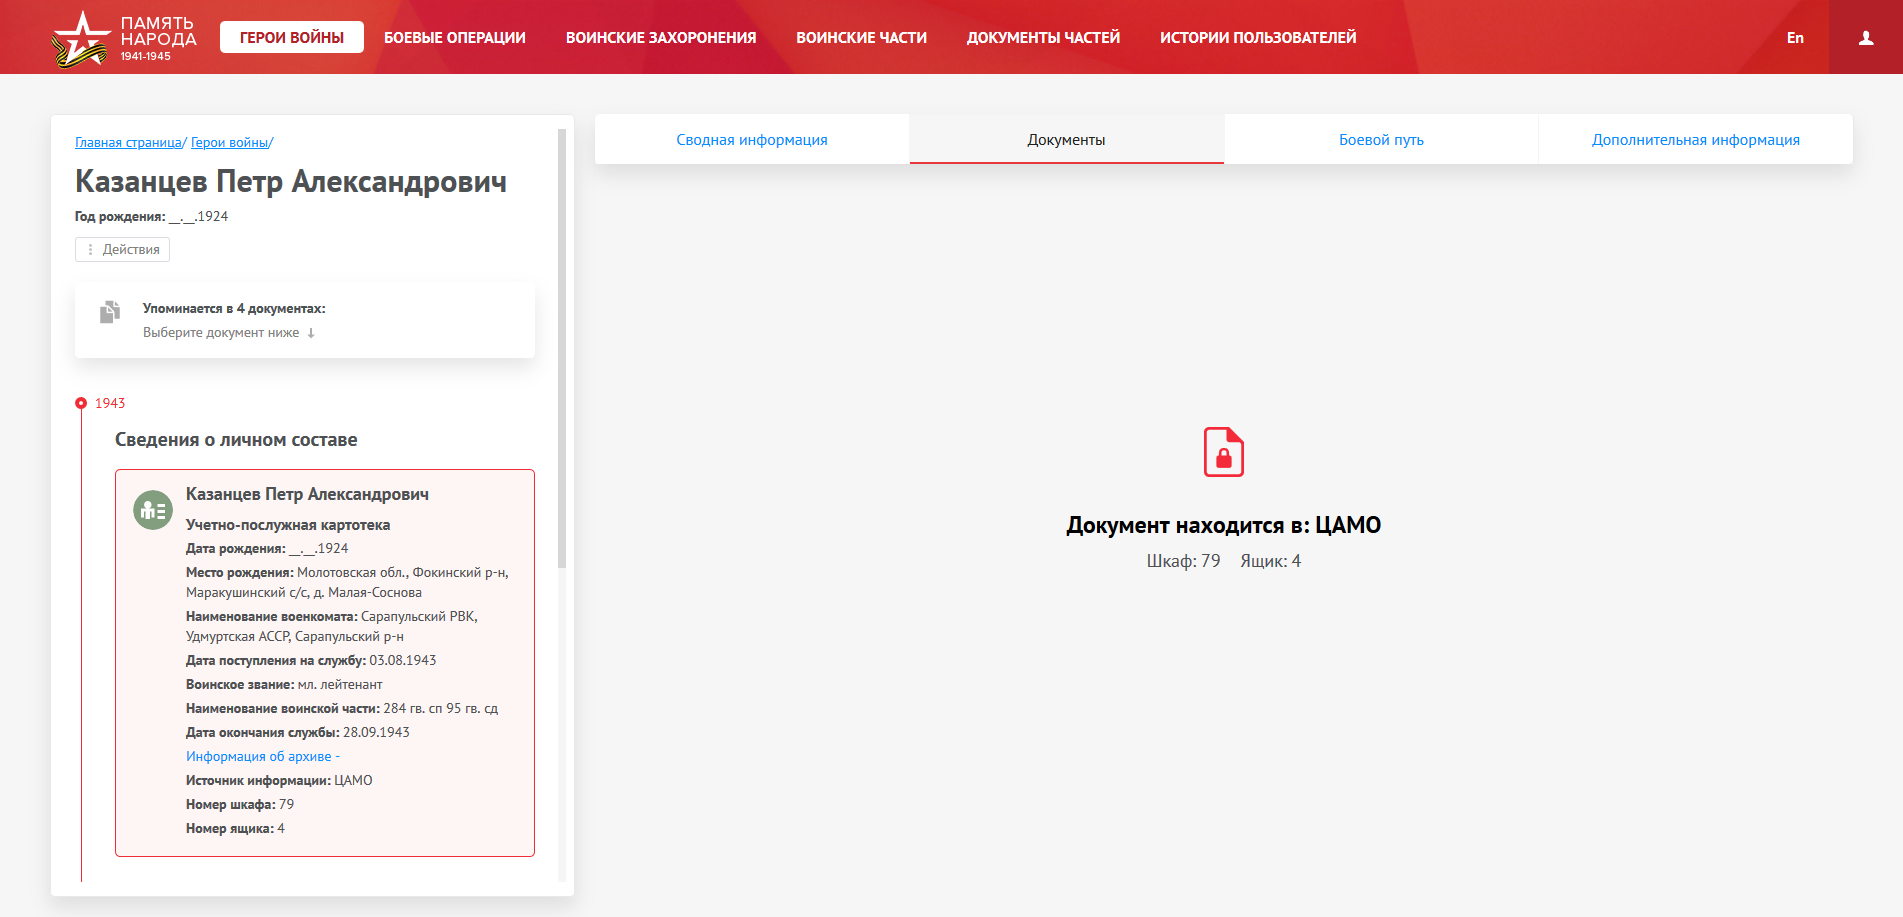Select Воинские части in top menu

click(x=861, y=38)
